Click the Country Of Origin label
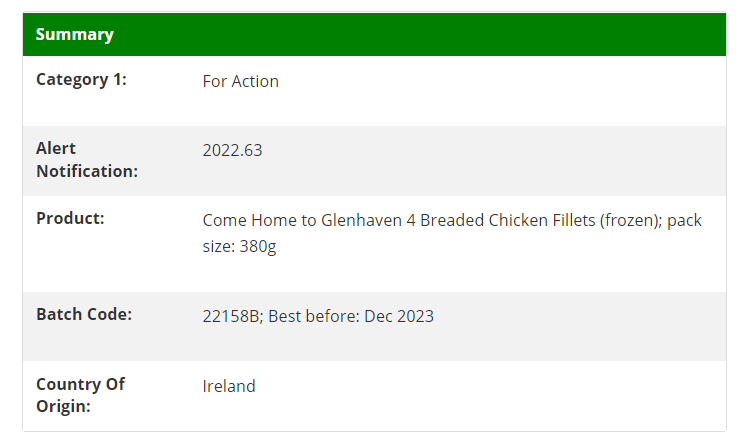Screen dimensions: 741x440 [x=80, y=395]
